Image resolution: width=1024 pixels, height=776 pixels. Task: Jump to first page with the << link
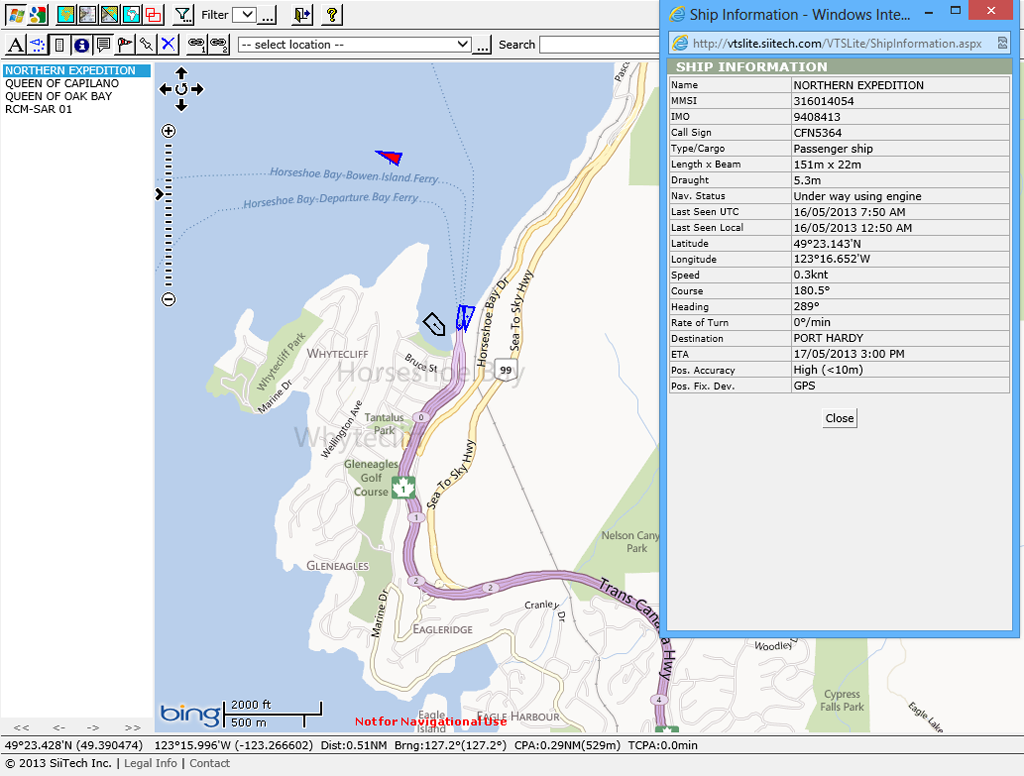pos(22,727)
